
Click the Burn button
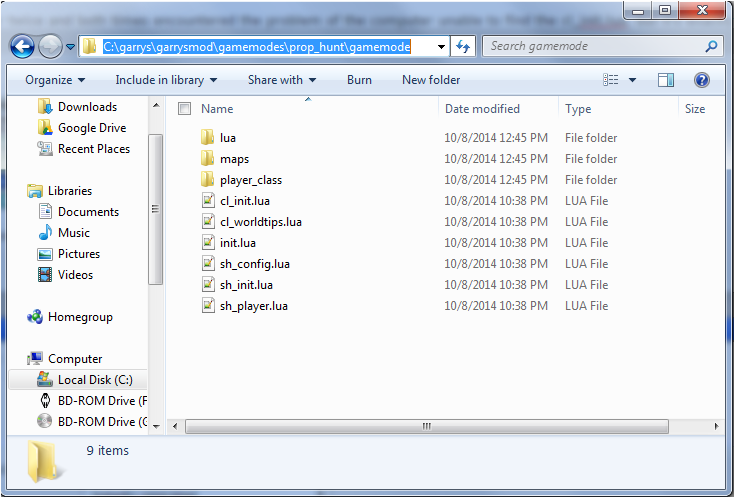point(359,80)
